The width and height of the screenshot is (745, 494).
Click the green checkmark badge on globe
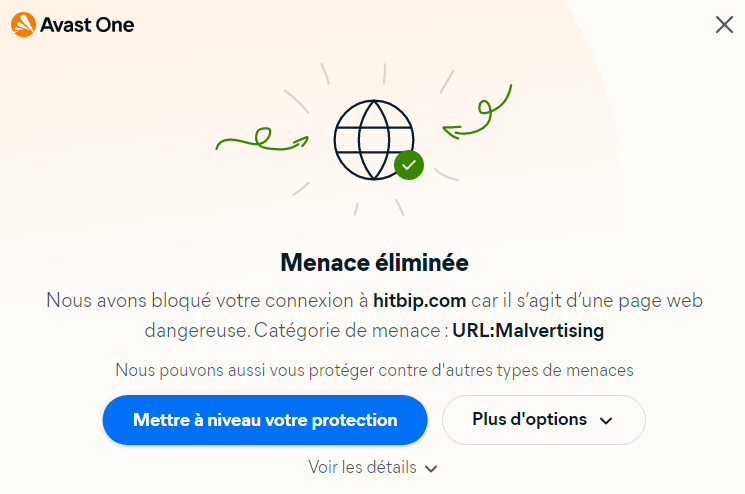tap(409, 165)
